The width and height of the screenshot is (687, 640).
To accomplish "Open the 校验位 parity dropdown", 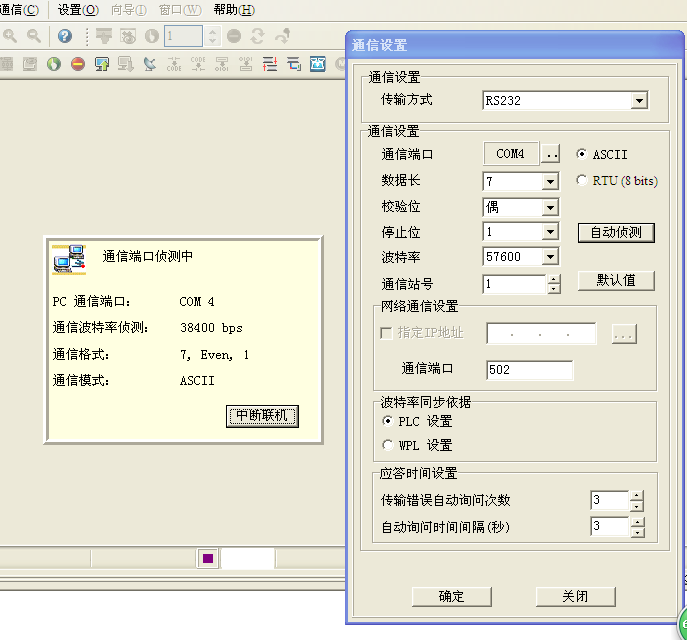I will point(549,207).
